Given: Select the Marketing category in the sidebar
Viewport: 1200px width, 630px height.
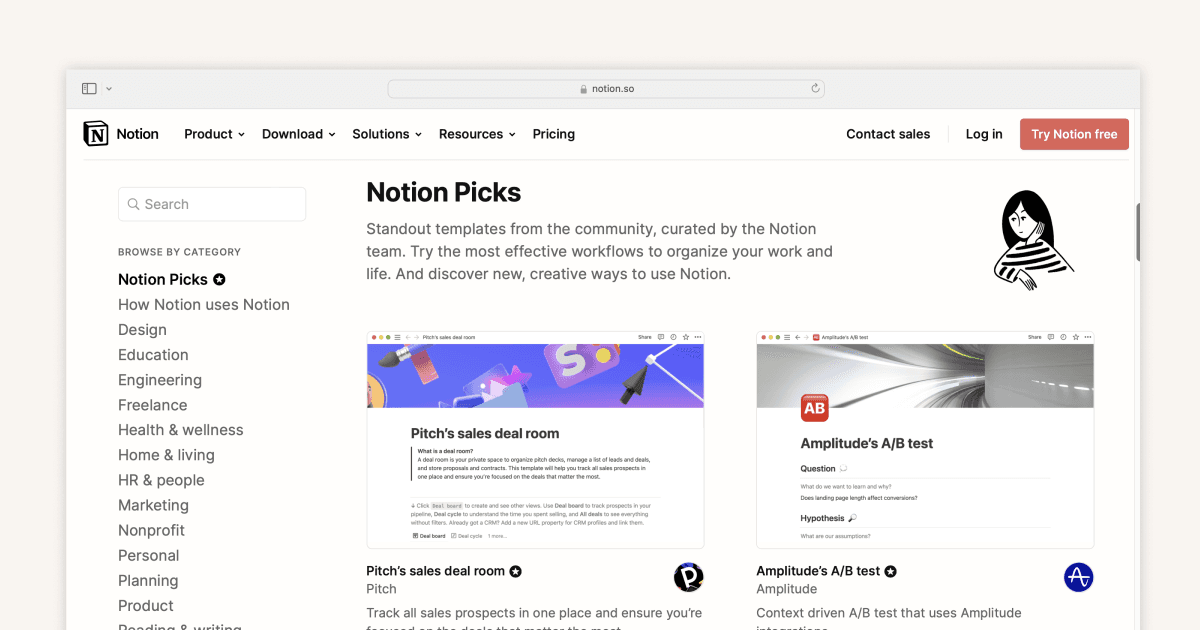Looking at the screenshot, I should (153, 505).
